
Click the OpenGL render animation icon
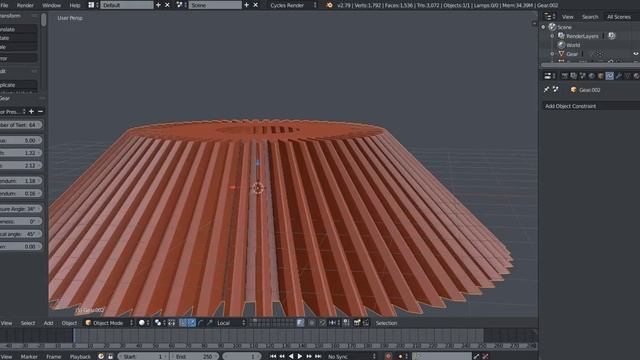point(366,323)
